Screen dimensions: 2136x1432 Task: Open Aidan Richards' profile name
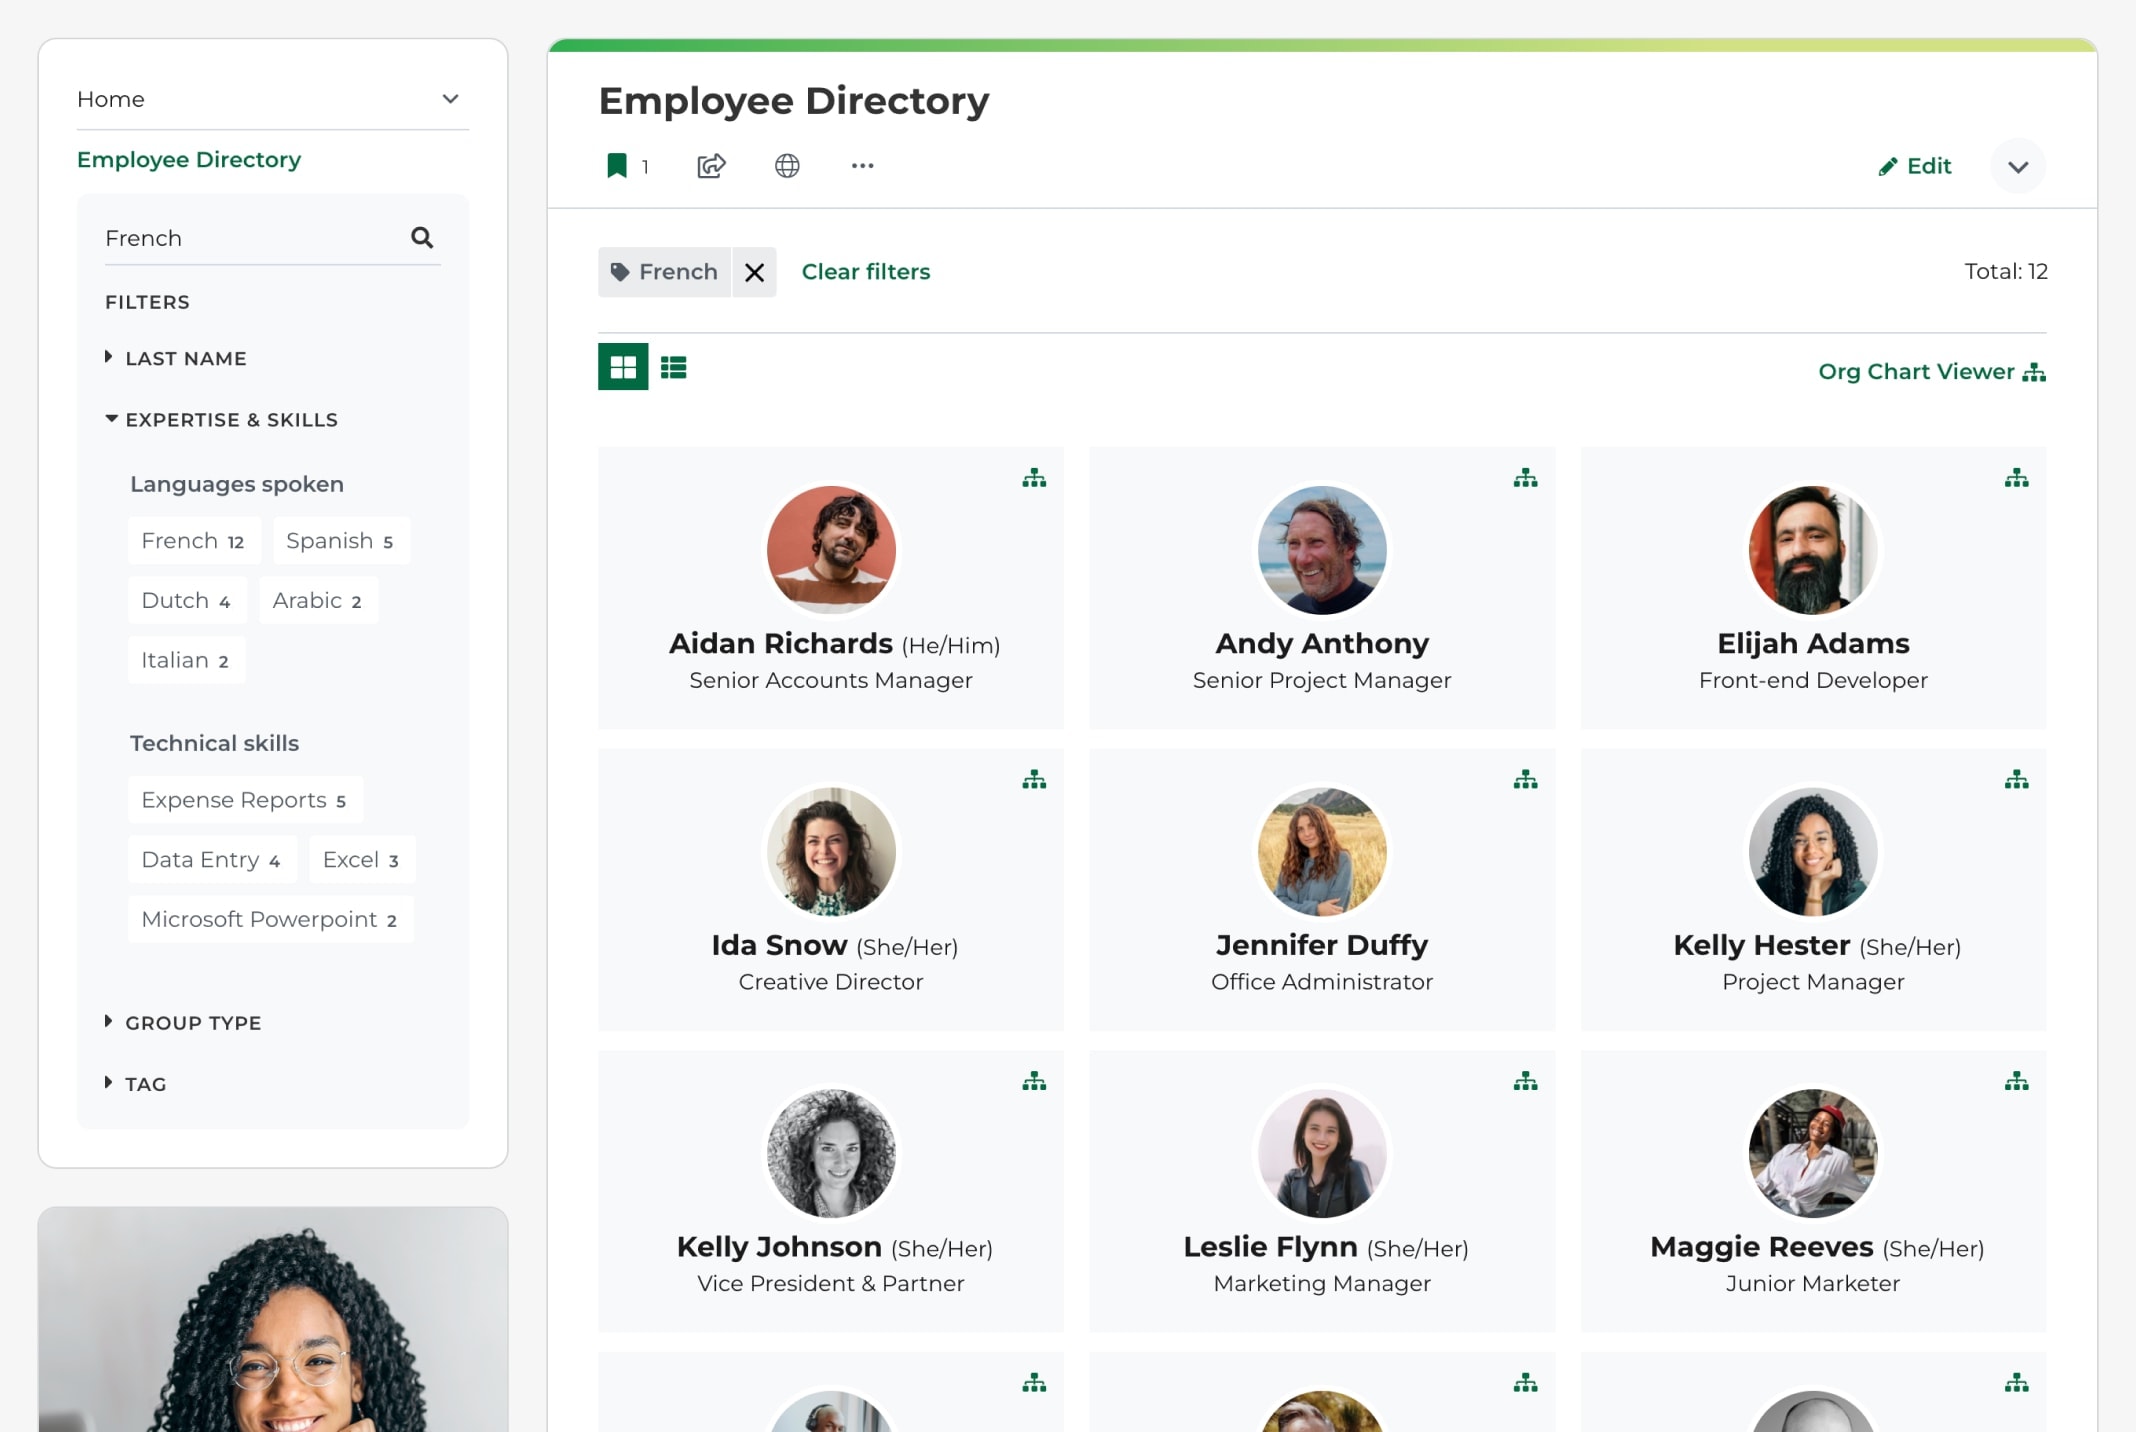point(781,643)
